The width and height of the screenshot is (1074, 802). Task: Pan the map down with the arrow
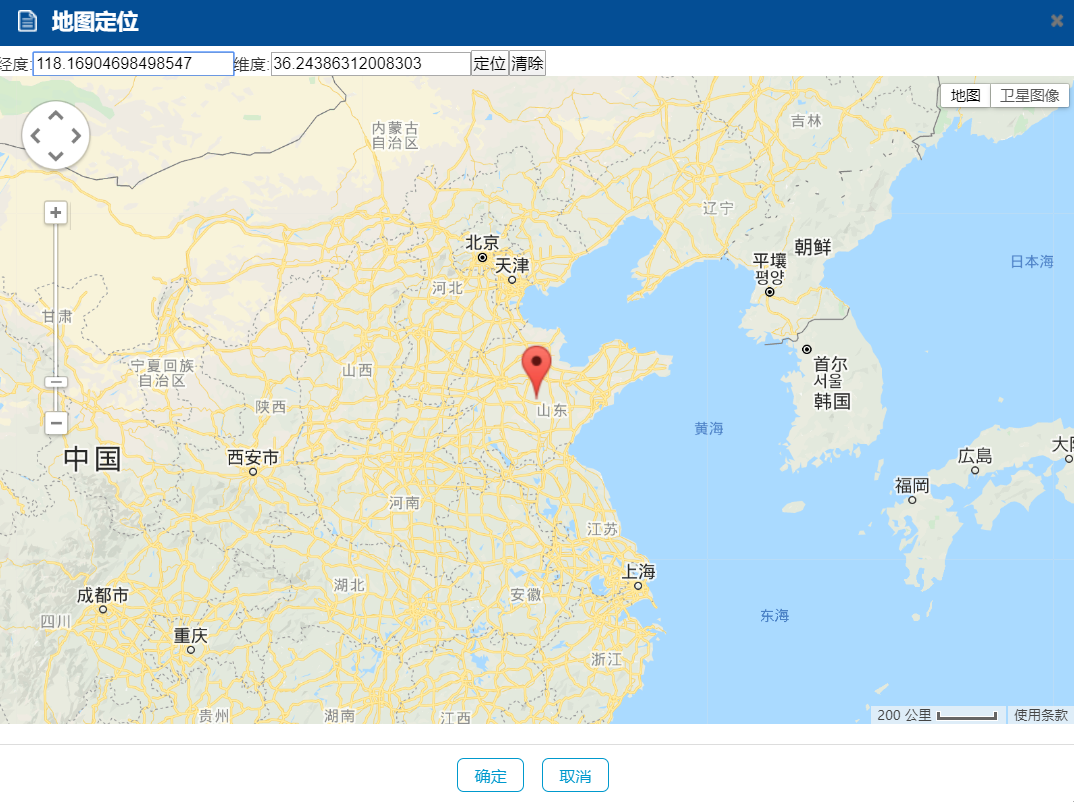(55, 155)
